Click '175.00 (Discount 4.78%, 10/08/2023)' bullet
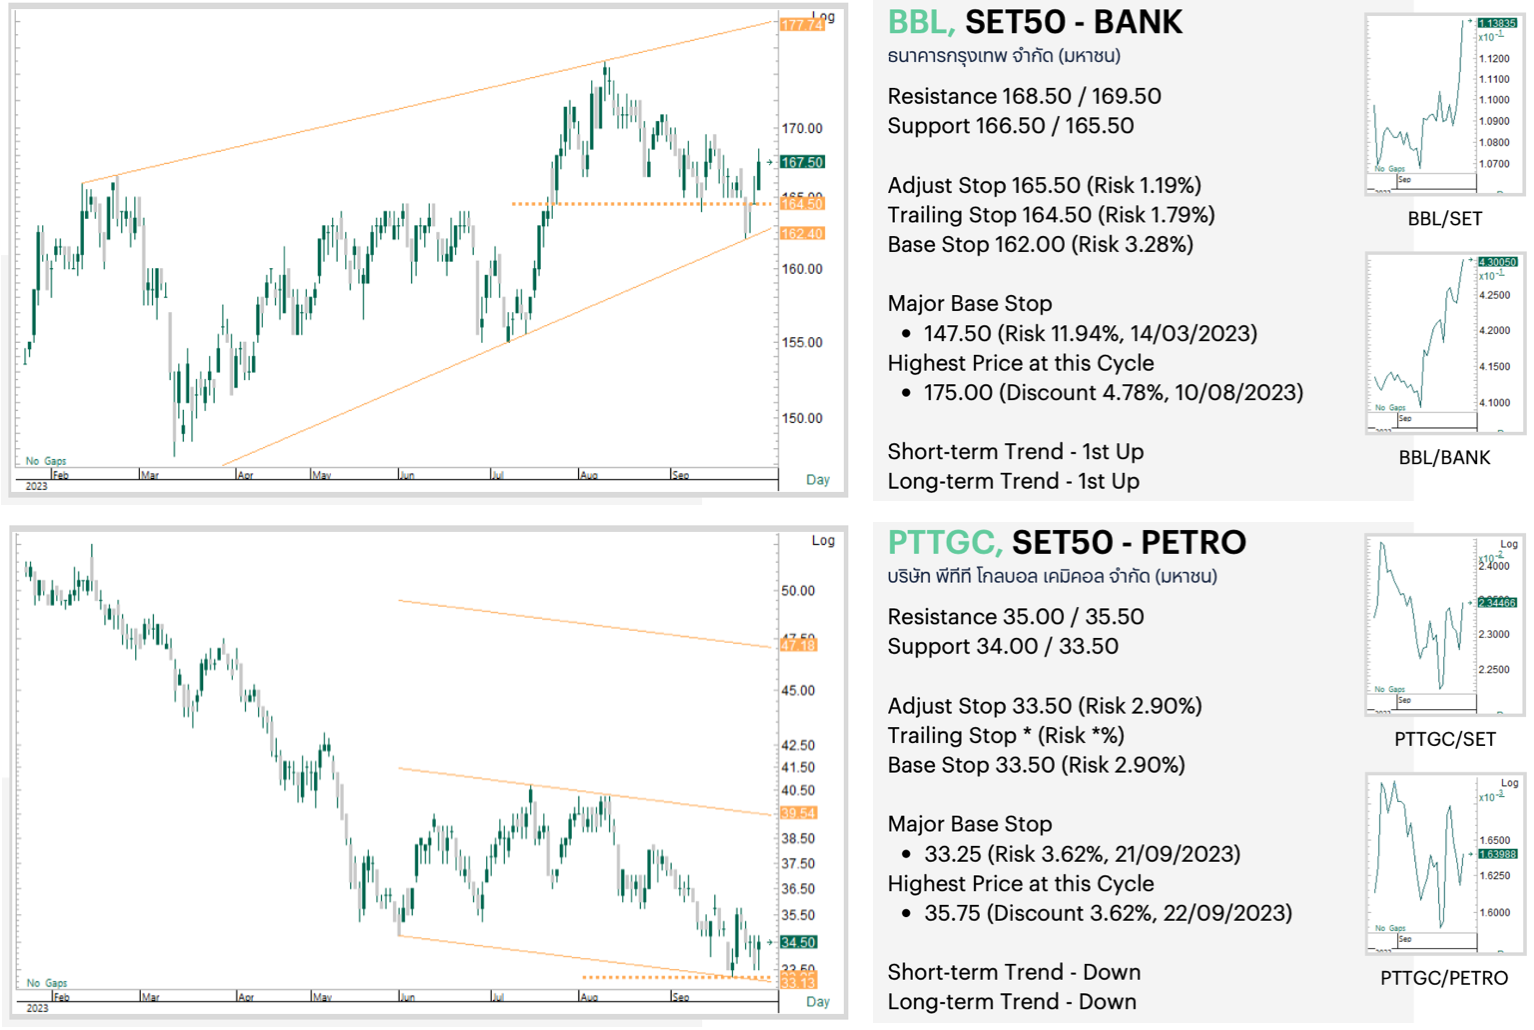 click(x=1113, y=393)
